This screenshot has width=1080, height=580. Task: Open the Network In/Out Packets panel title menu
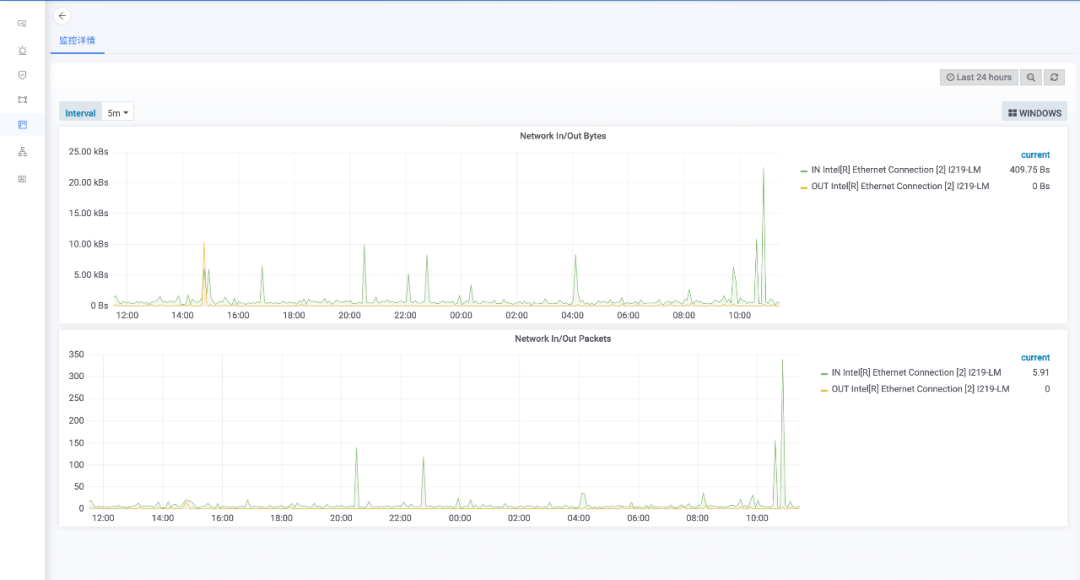[x=562, y=338]
